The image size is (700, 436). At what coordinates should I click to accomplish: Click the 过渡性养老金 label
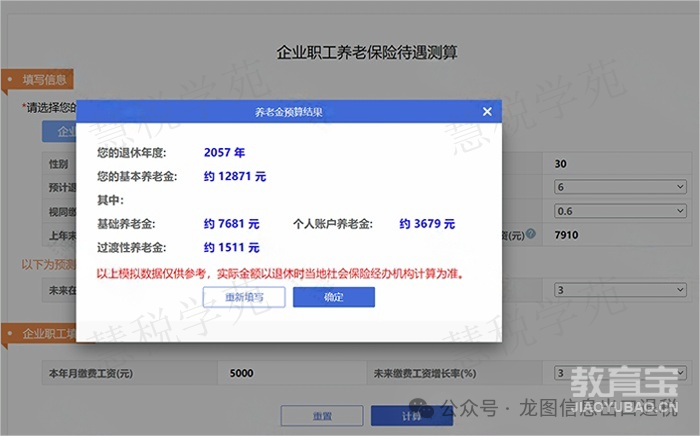tap(132, 247)
